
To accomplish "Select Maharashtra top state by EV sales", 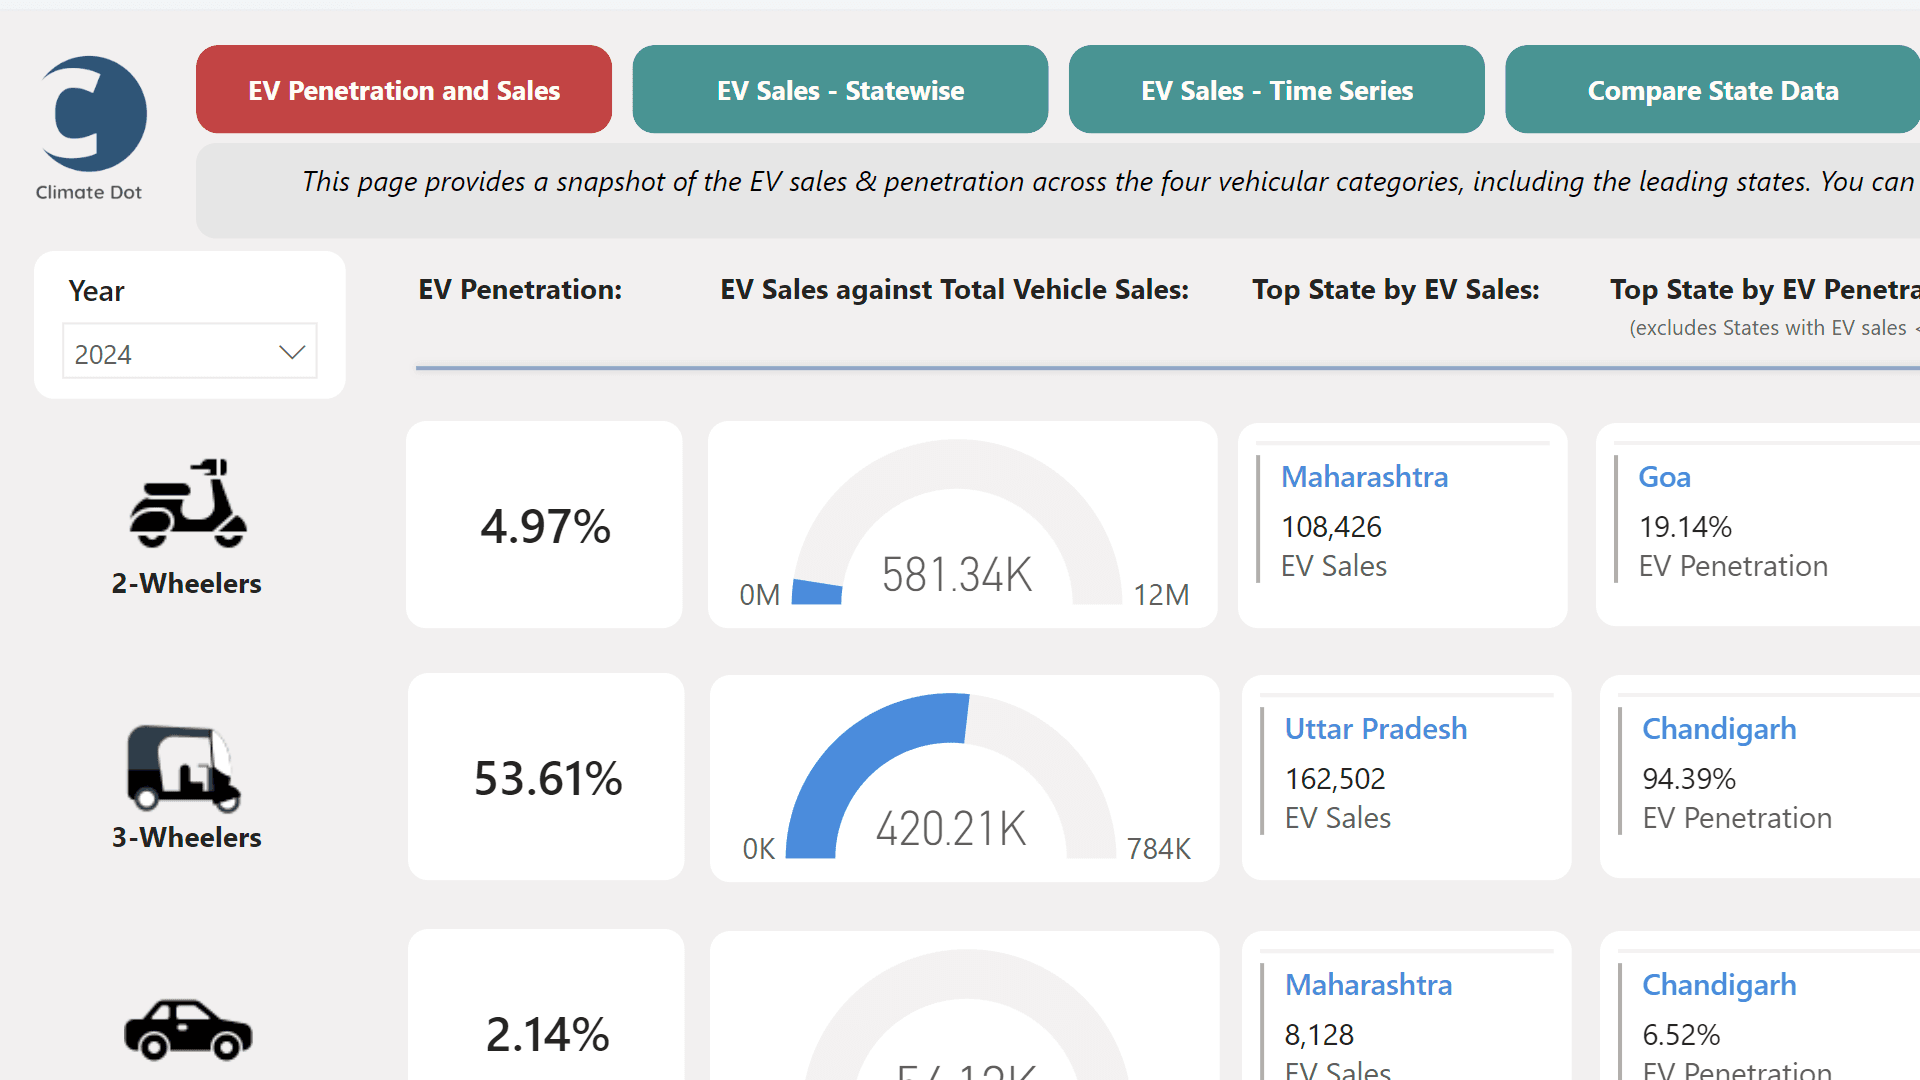I will [1364, 477].
